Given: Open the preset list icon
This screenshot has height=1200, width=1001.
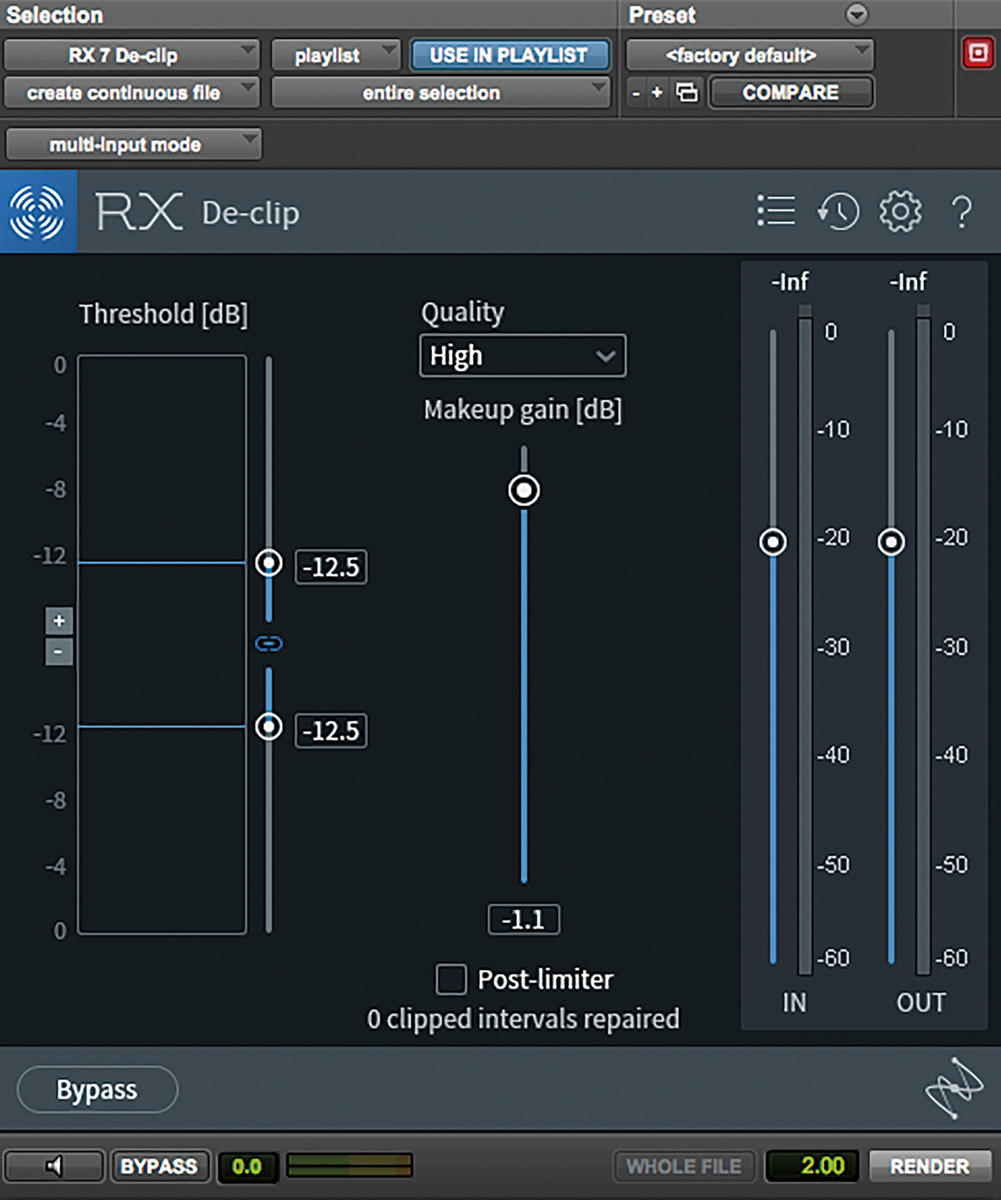Looking at the screenshot, I should point(776,210).
